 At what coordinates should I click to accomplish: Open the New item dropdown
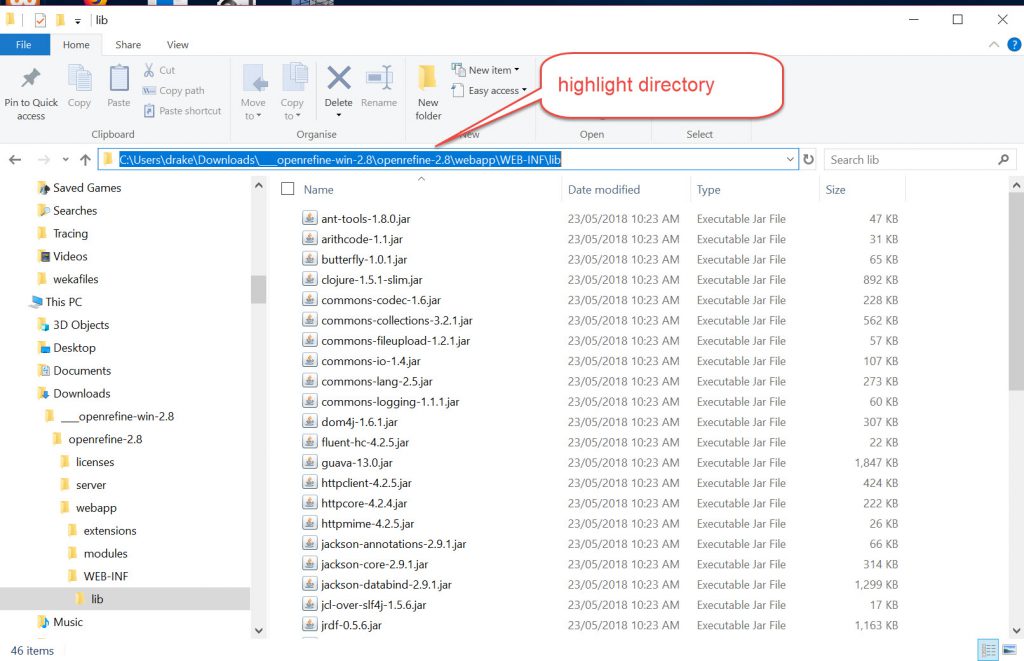pyautogui.click(x=486, y=70)
